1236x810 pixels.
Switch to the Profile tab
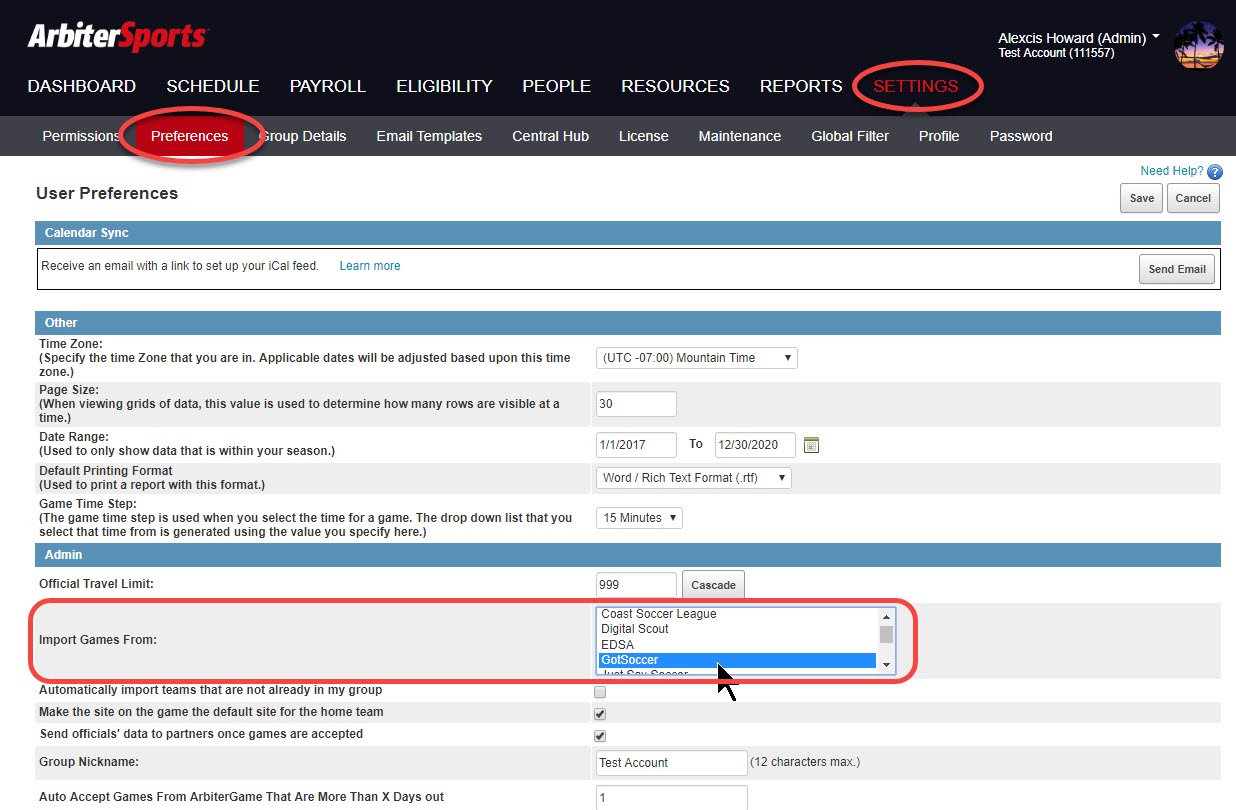[939, 136]
